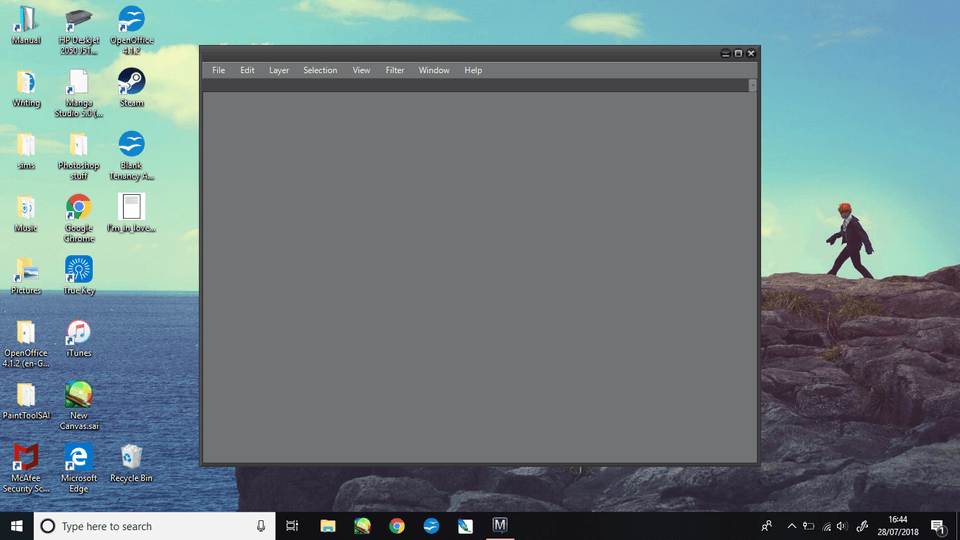Click the small toolbar expander arrow at right edge
The height and width of the screenshot is (540, 960).
coord(752,85)
